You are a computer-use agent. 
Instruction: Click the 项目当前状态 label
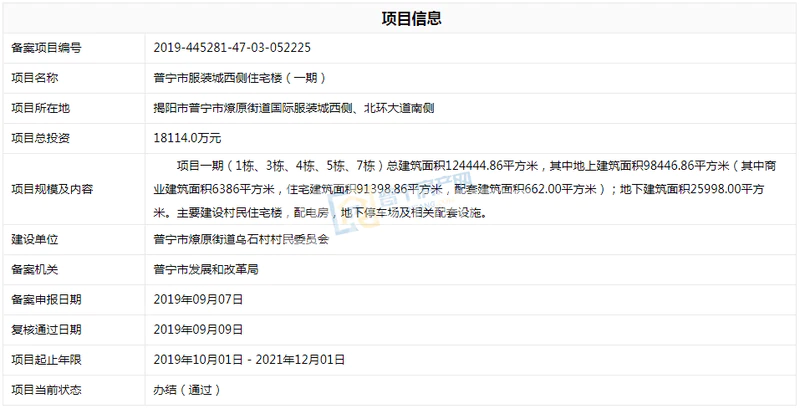pos(52,389)
